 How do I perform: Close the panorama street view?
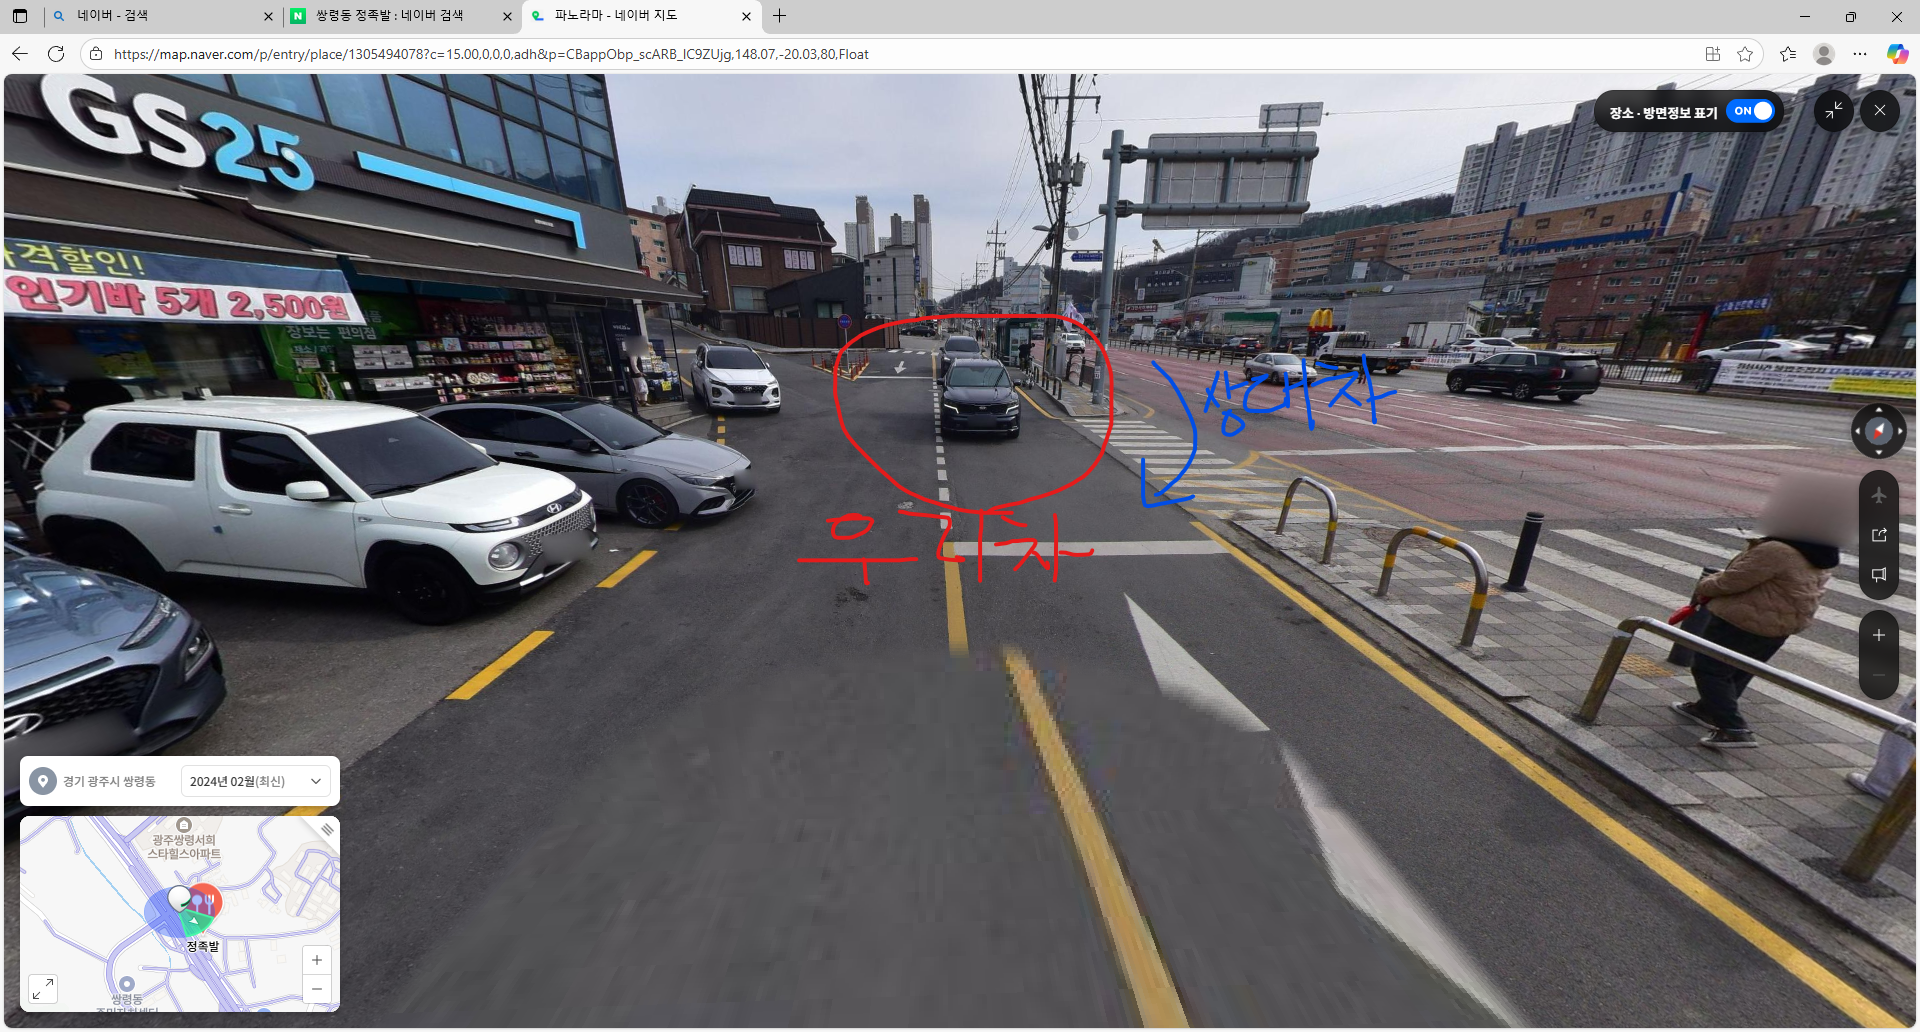pos(1880,111)
